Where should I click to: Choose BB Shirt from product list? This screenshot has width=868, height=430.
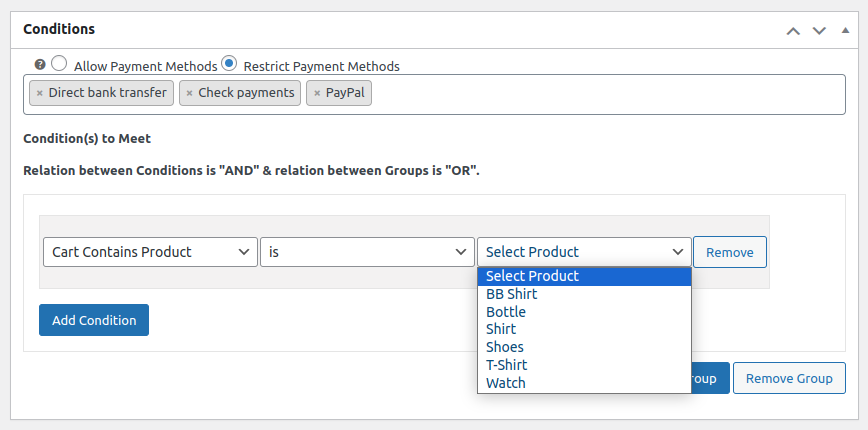click(512, 294)
